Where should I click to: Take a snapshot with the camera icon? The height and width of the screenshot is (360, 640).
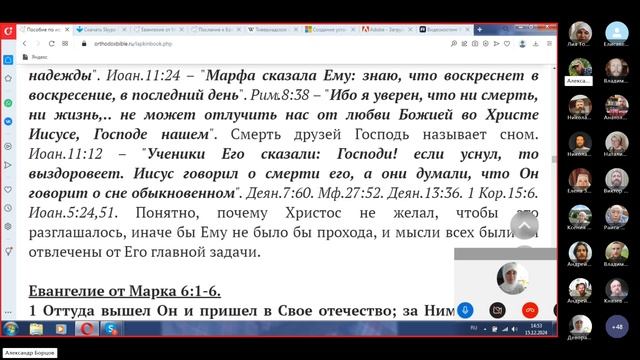pyautogui.click(x=475, y=44)
